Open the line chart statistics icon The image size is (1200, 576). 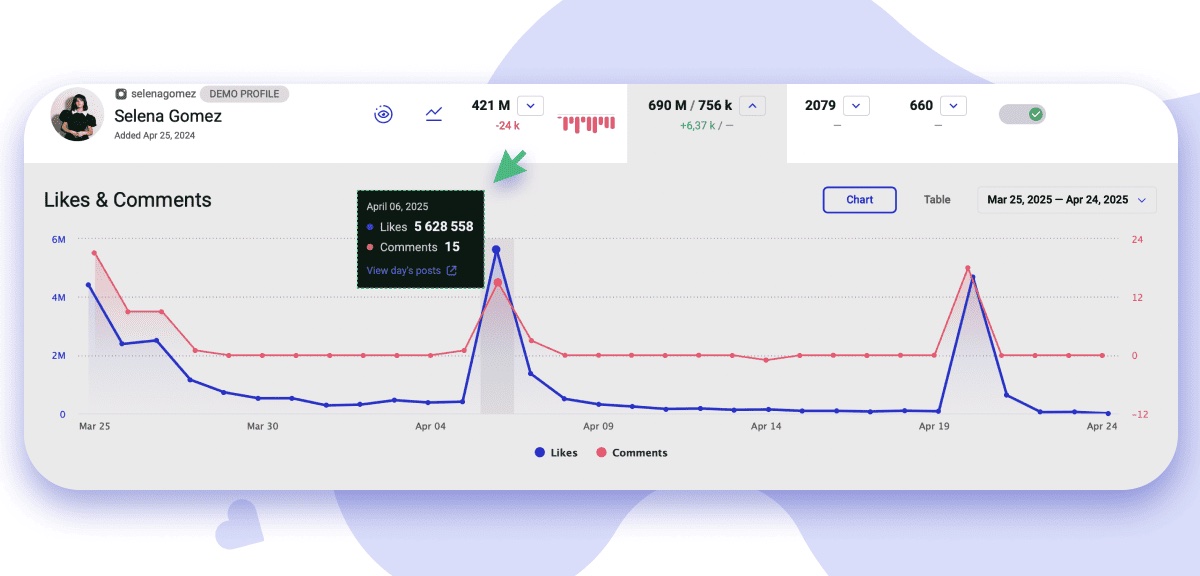[x=434, y=114]
